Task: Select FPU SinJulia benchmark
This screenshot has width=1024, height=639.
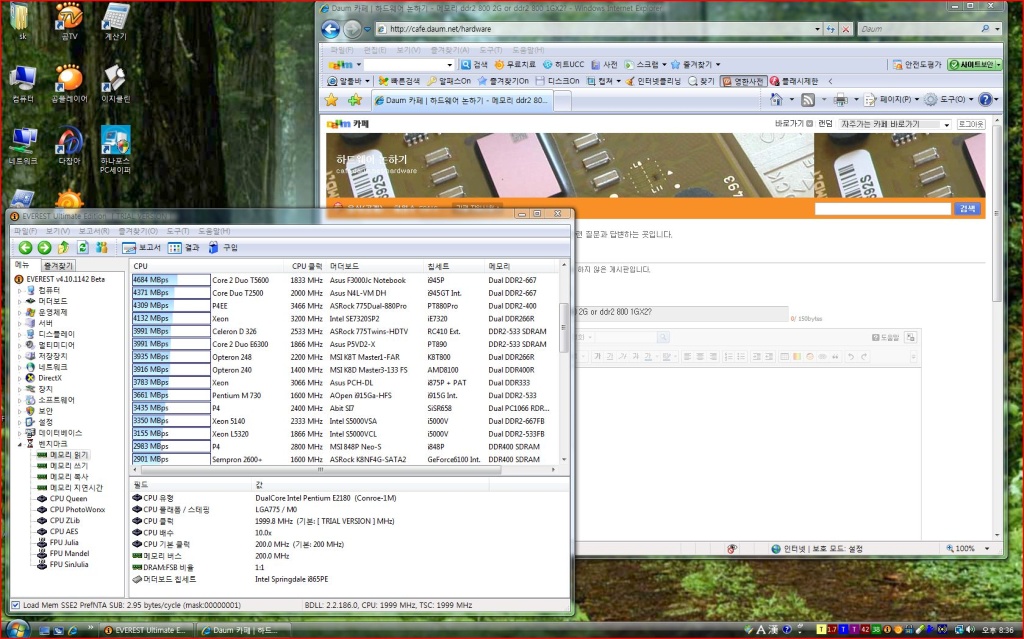Action: [69, 565]
